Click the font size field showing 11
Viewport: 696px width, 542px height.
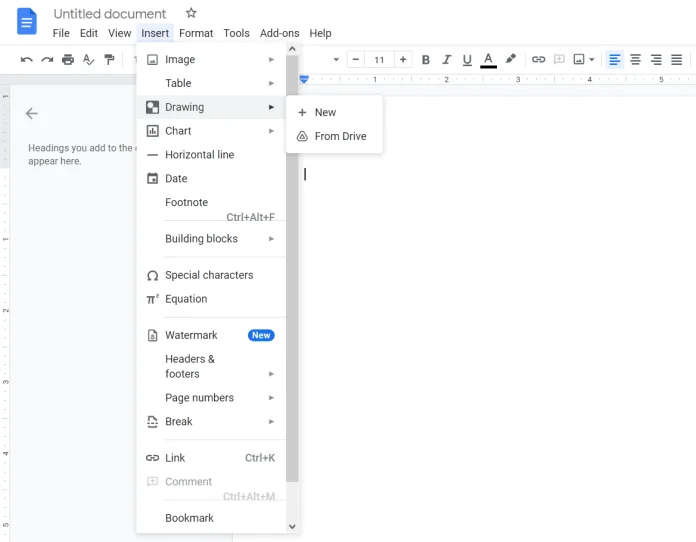[379, 59]
